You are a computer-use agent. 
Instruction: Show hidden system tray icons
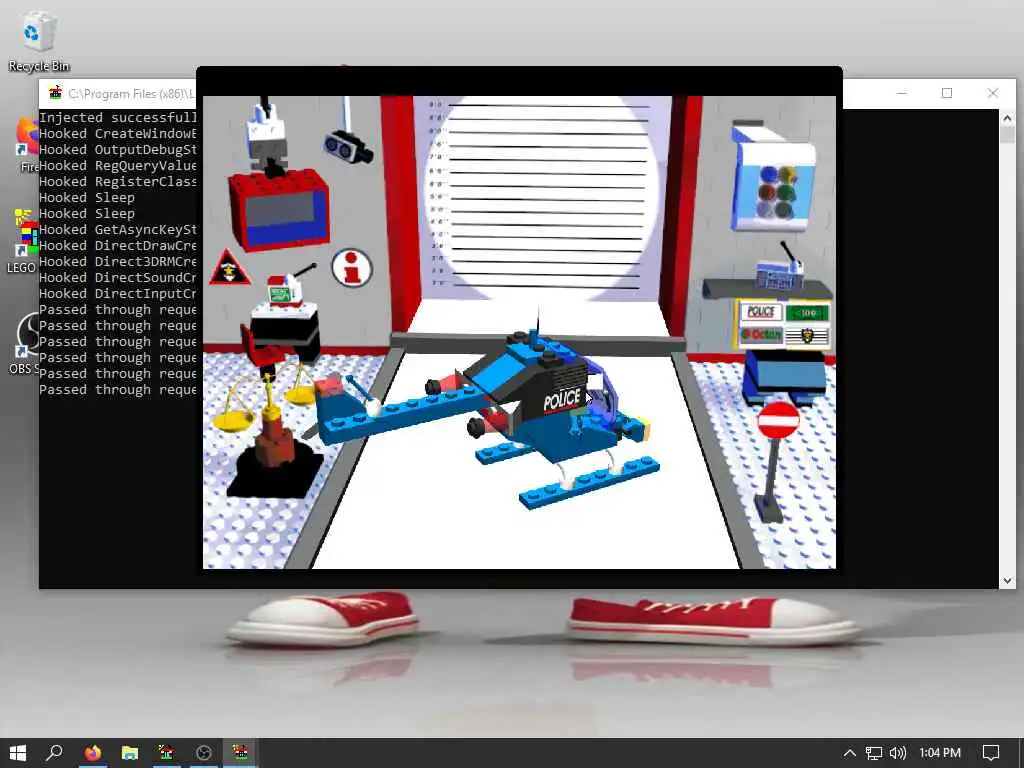[850, 753]
